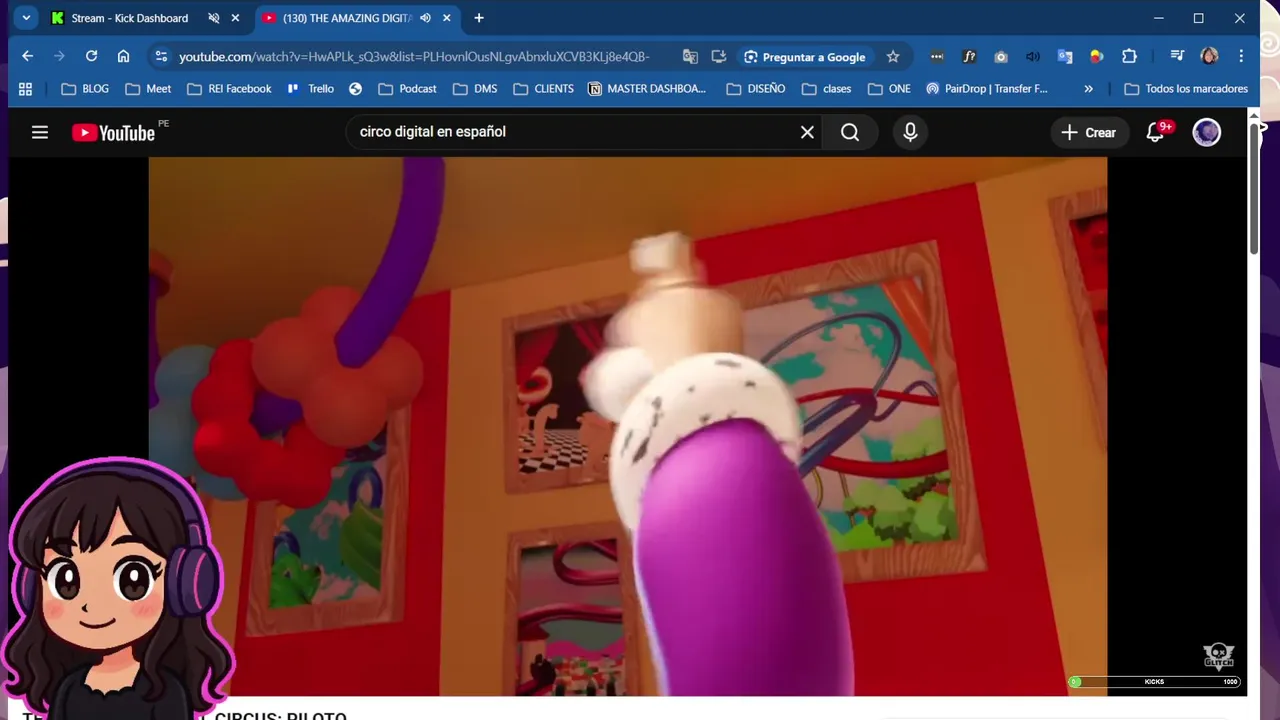Reload the current page

coord(91,56)
